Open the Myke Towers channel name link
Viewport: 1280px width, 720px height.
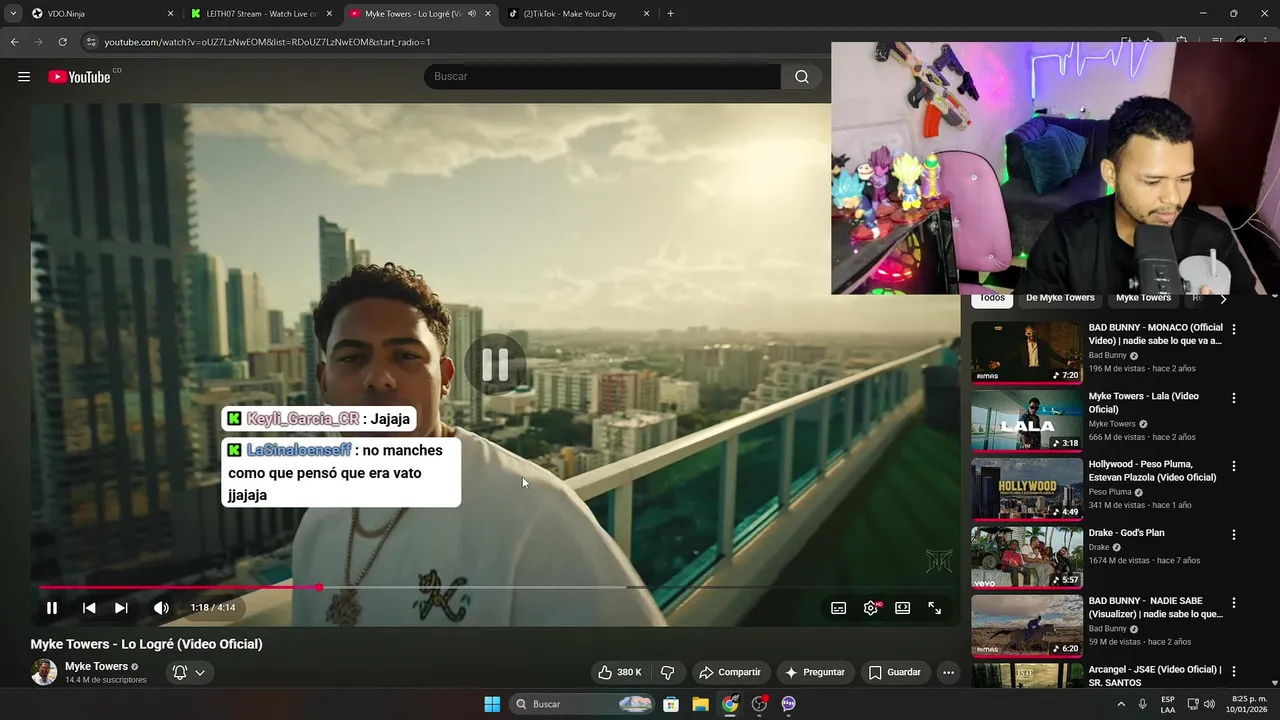96,666
